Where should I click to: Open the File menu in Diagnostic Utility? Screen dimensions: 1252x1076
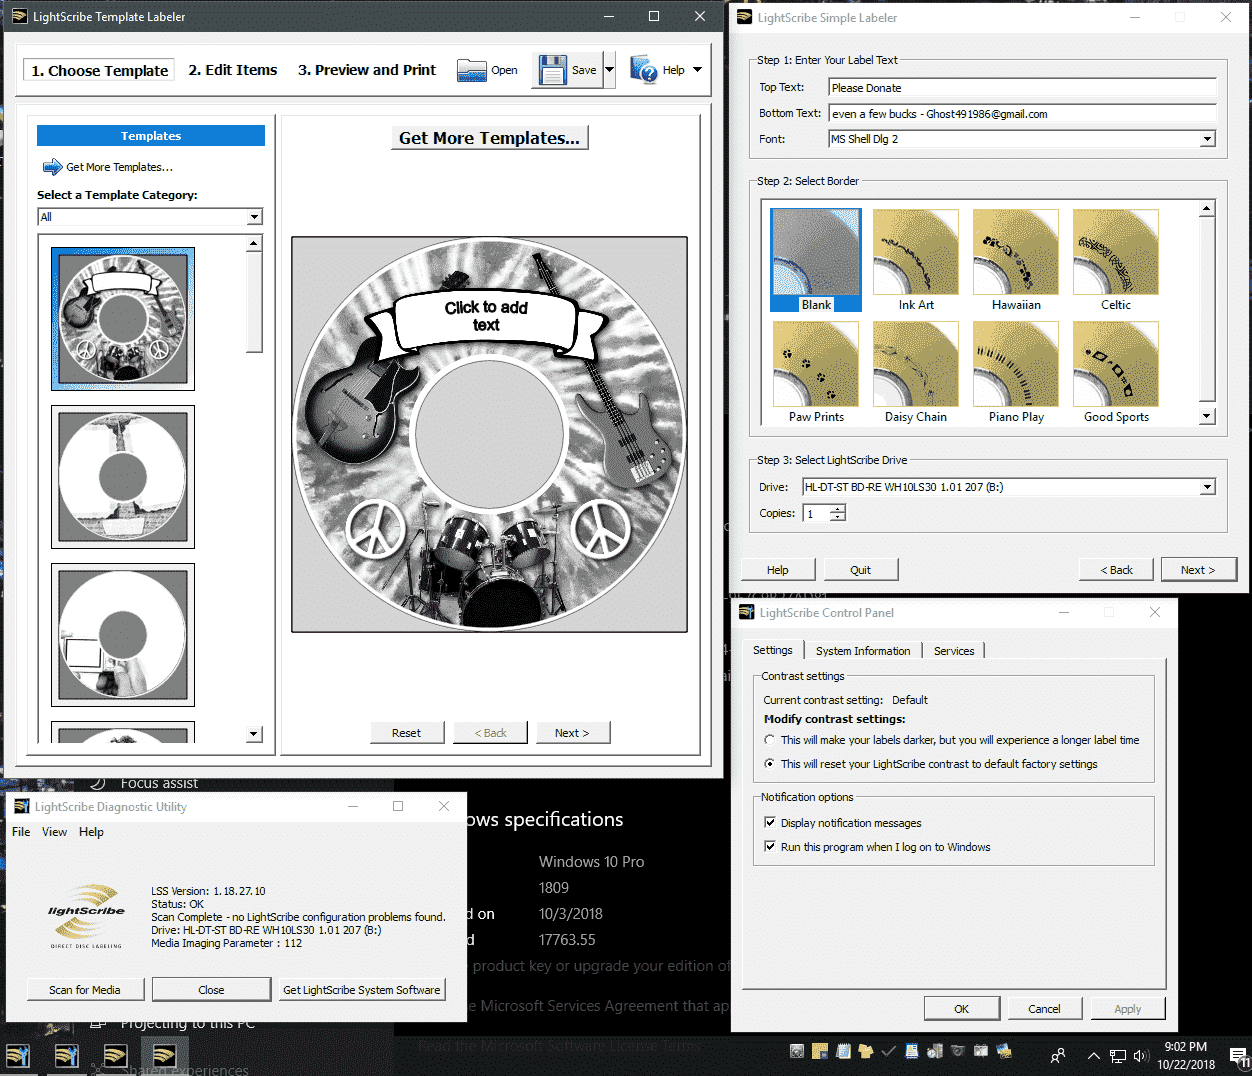(x=21, y=832)
